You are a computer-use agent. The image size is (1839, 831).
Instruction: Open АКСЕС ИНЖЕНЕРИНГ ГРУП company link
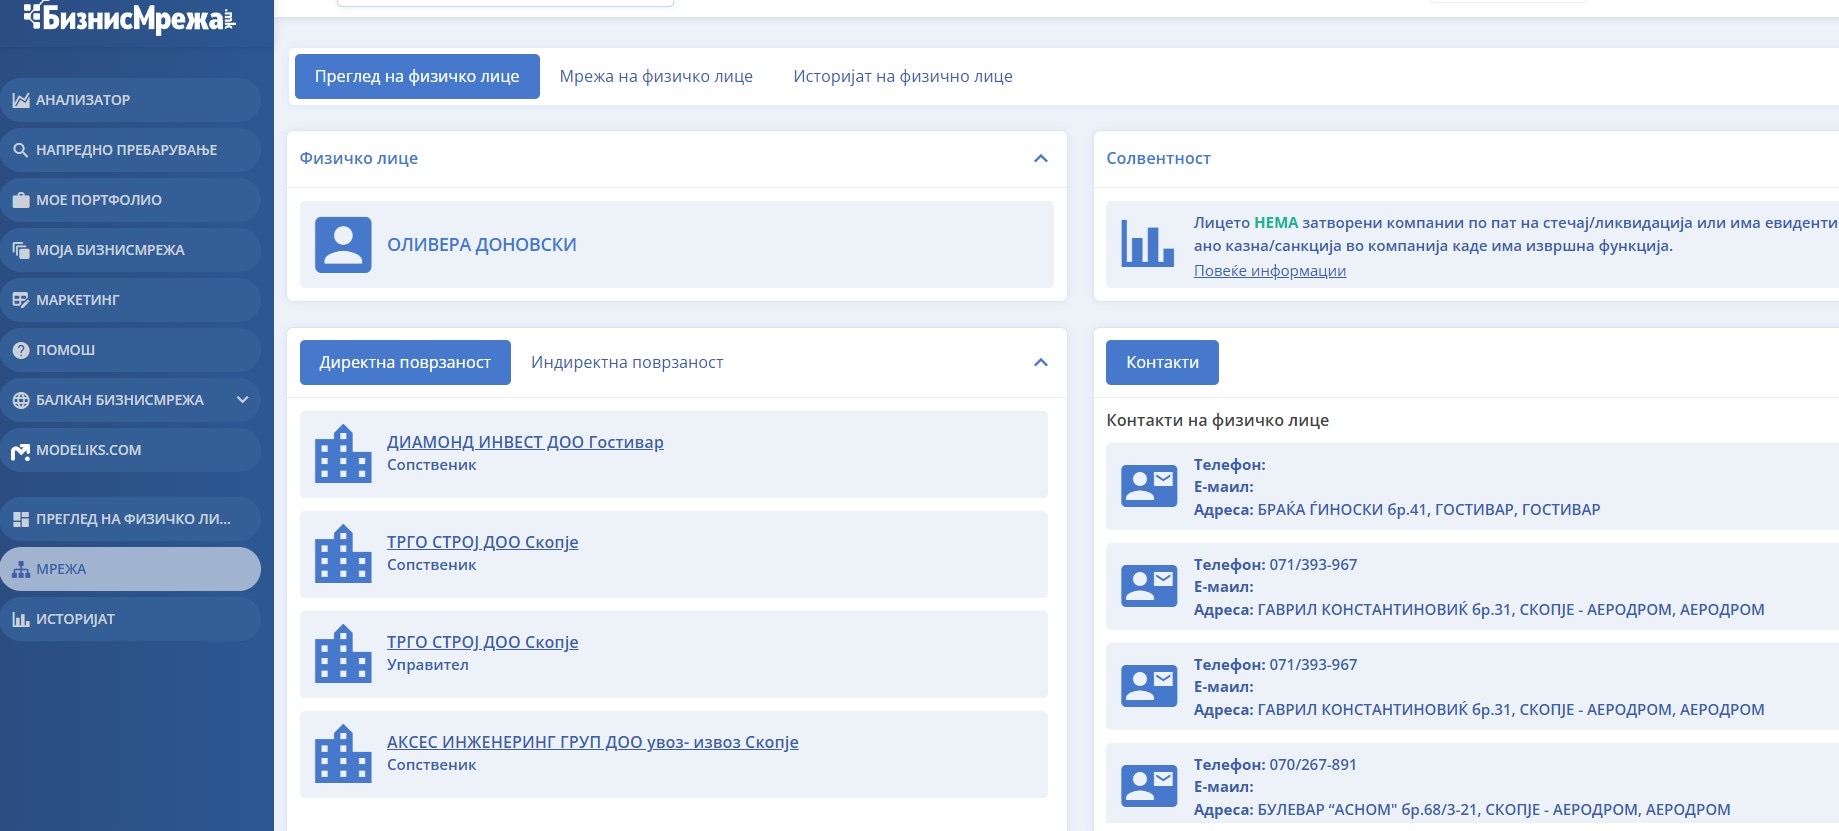click(x=592, y=742)
